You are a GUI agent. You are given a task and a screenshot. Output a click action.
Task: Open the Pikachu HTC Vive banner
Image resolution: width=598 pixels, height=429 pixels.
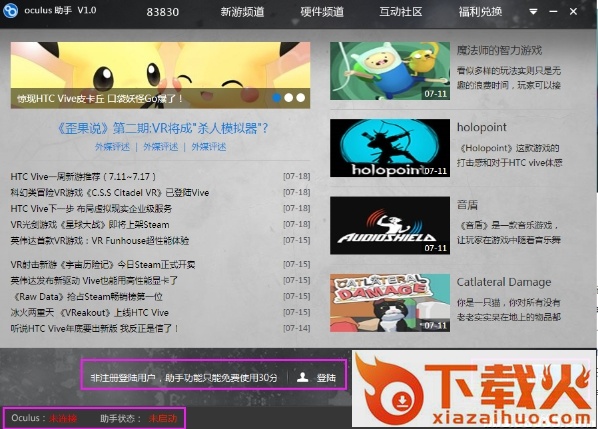click(160, 75)
